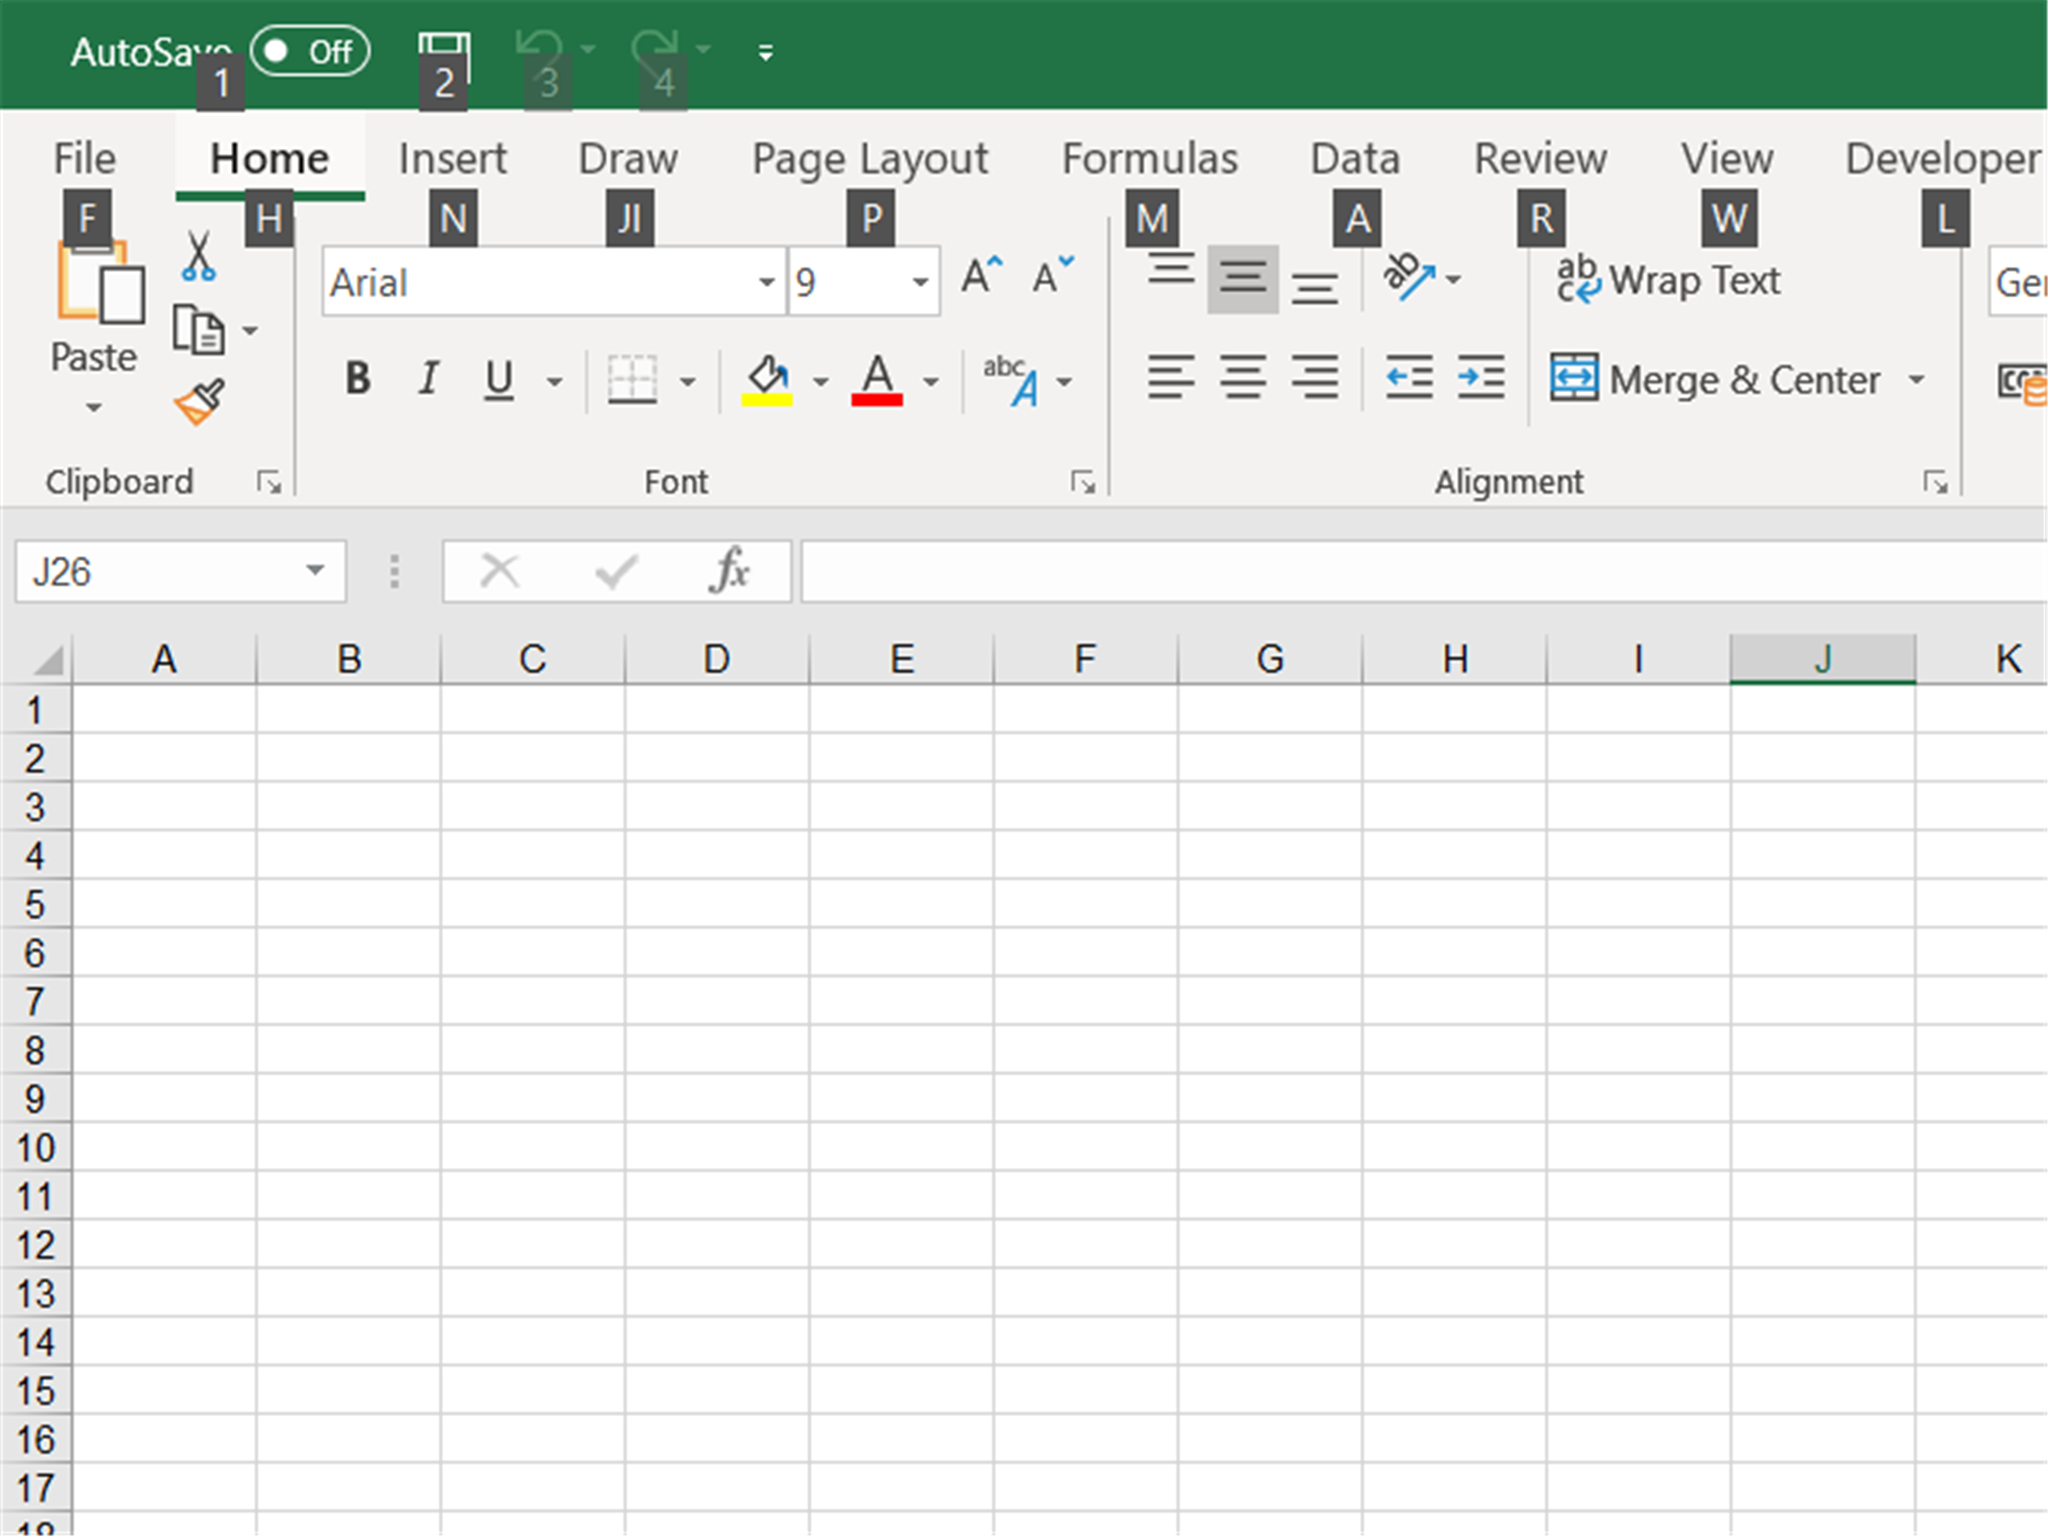This screenshot has height=1536, width=2048.
Task: Align text right
Action: [1314, 377]
